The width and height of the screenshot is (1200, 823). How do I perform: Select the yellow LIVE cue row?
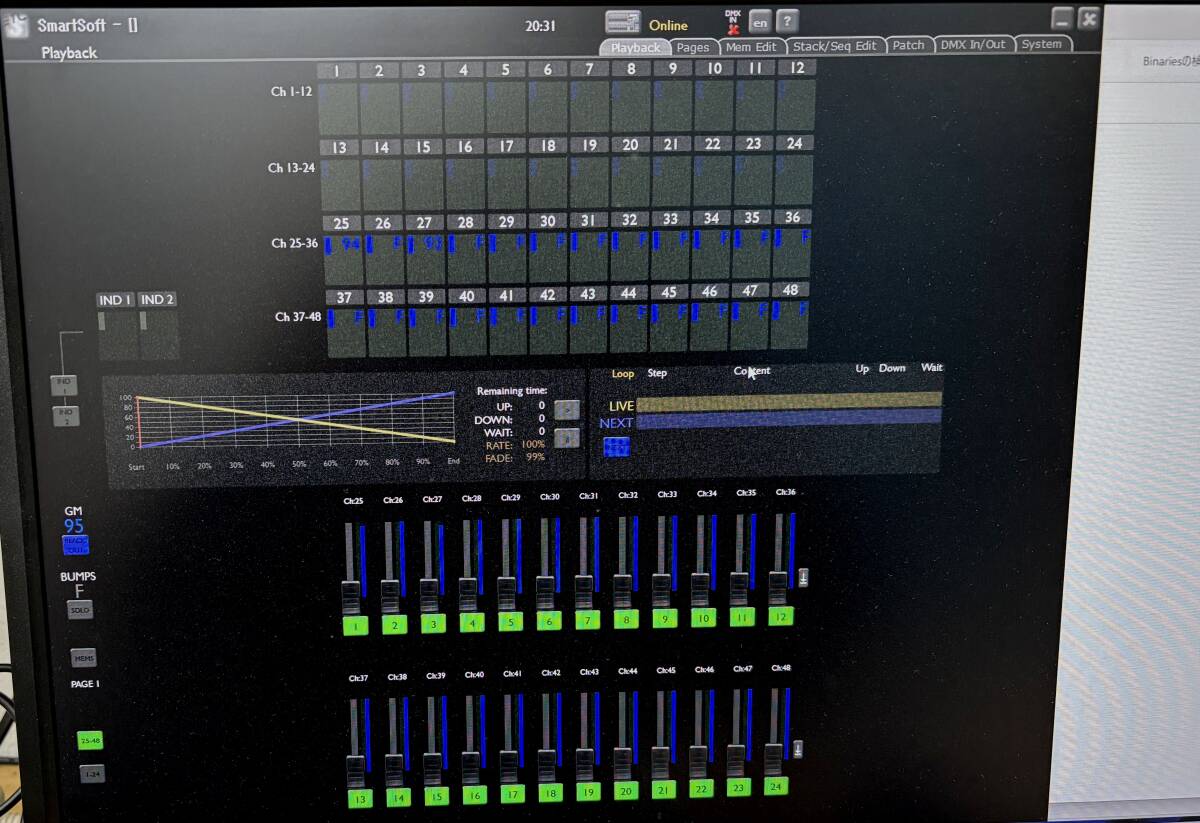788,402
